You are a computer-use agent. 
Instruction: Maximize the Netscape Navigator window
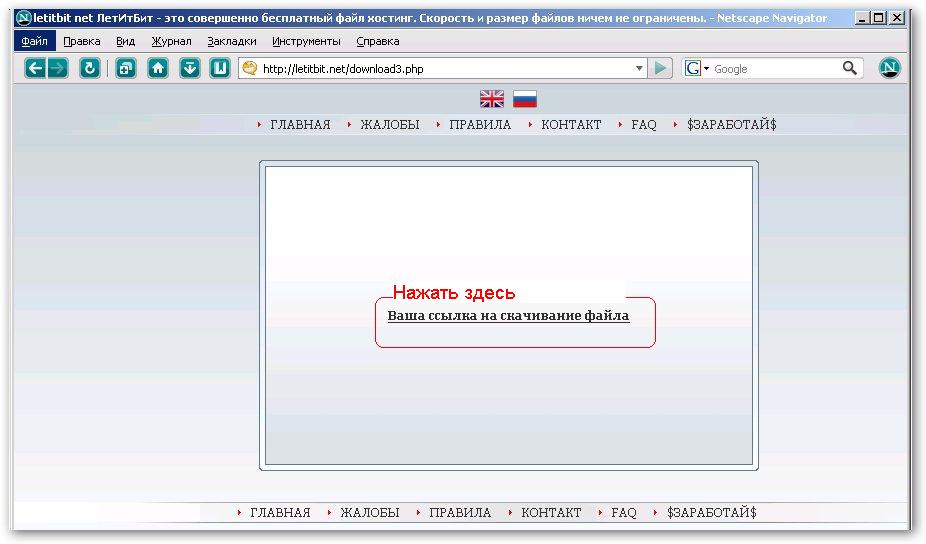tap(879, 18)
